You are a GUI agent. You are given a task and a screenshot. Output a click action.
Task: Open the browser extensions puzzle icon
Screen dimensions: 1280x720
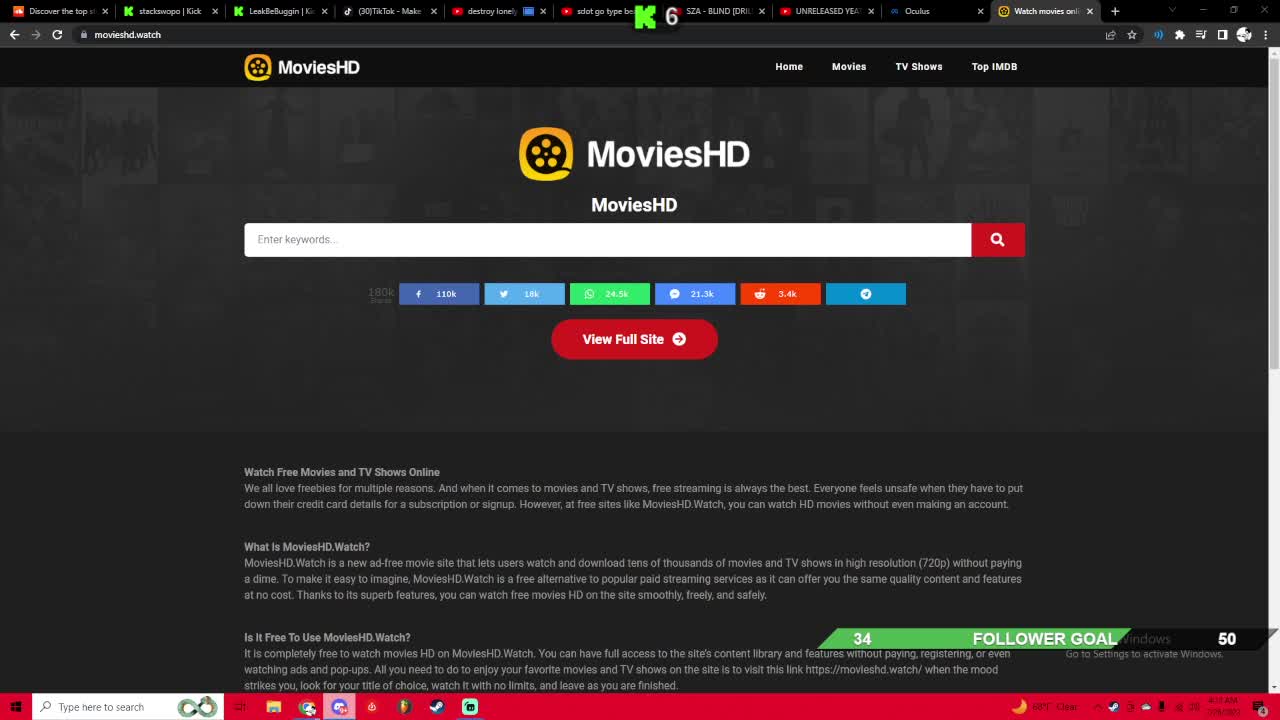coord(1180,34)
